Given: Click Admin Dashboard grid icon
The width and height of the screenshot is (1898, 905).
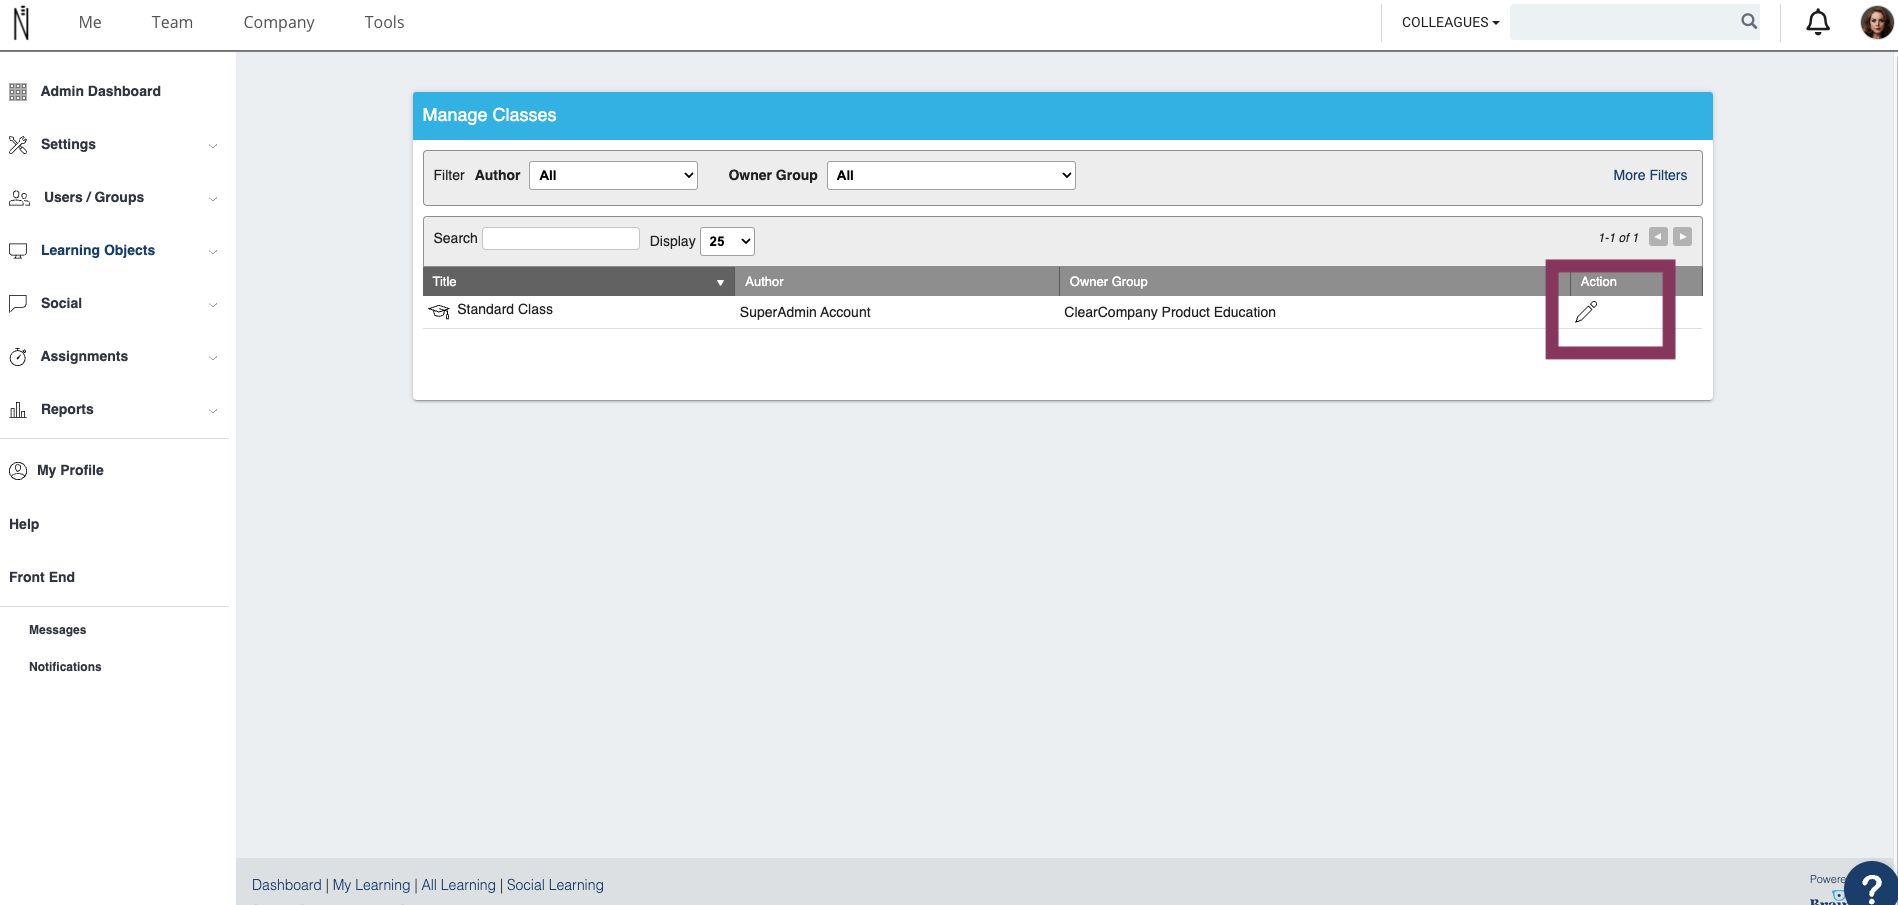Looking at the screenshot, I should click(x=18, y=92).
